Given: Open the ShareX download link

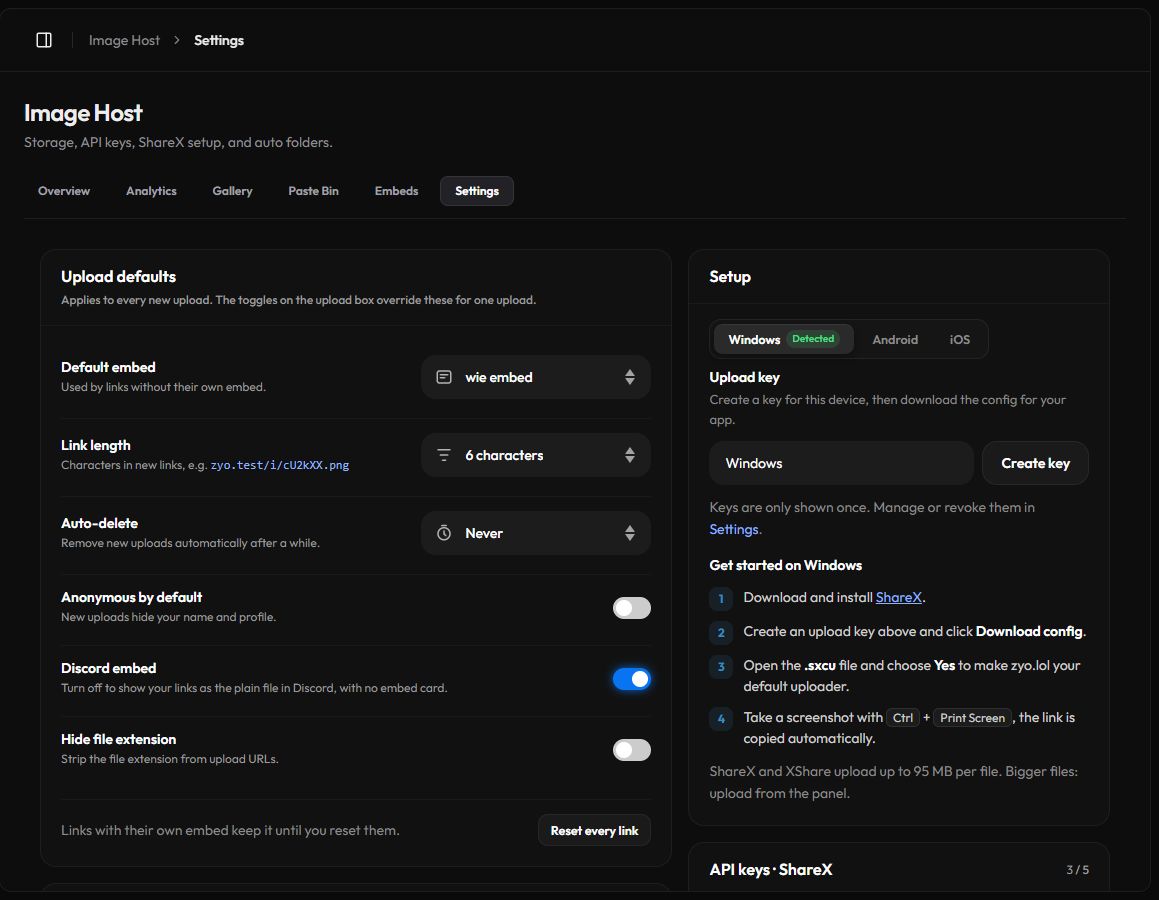Looking at the screenshot, I should coord(898,597).
